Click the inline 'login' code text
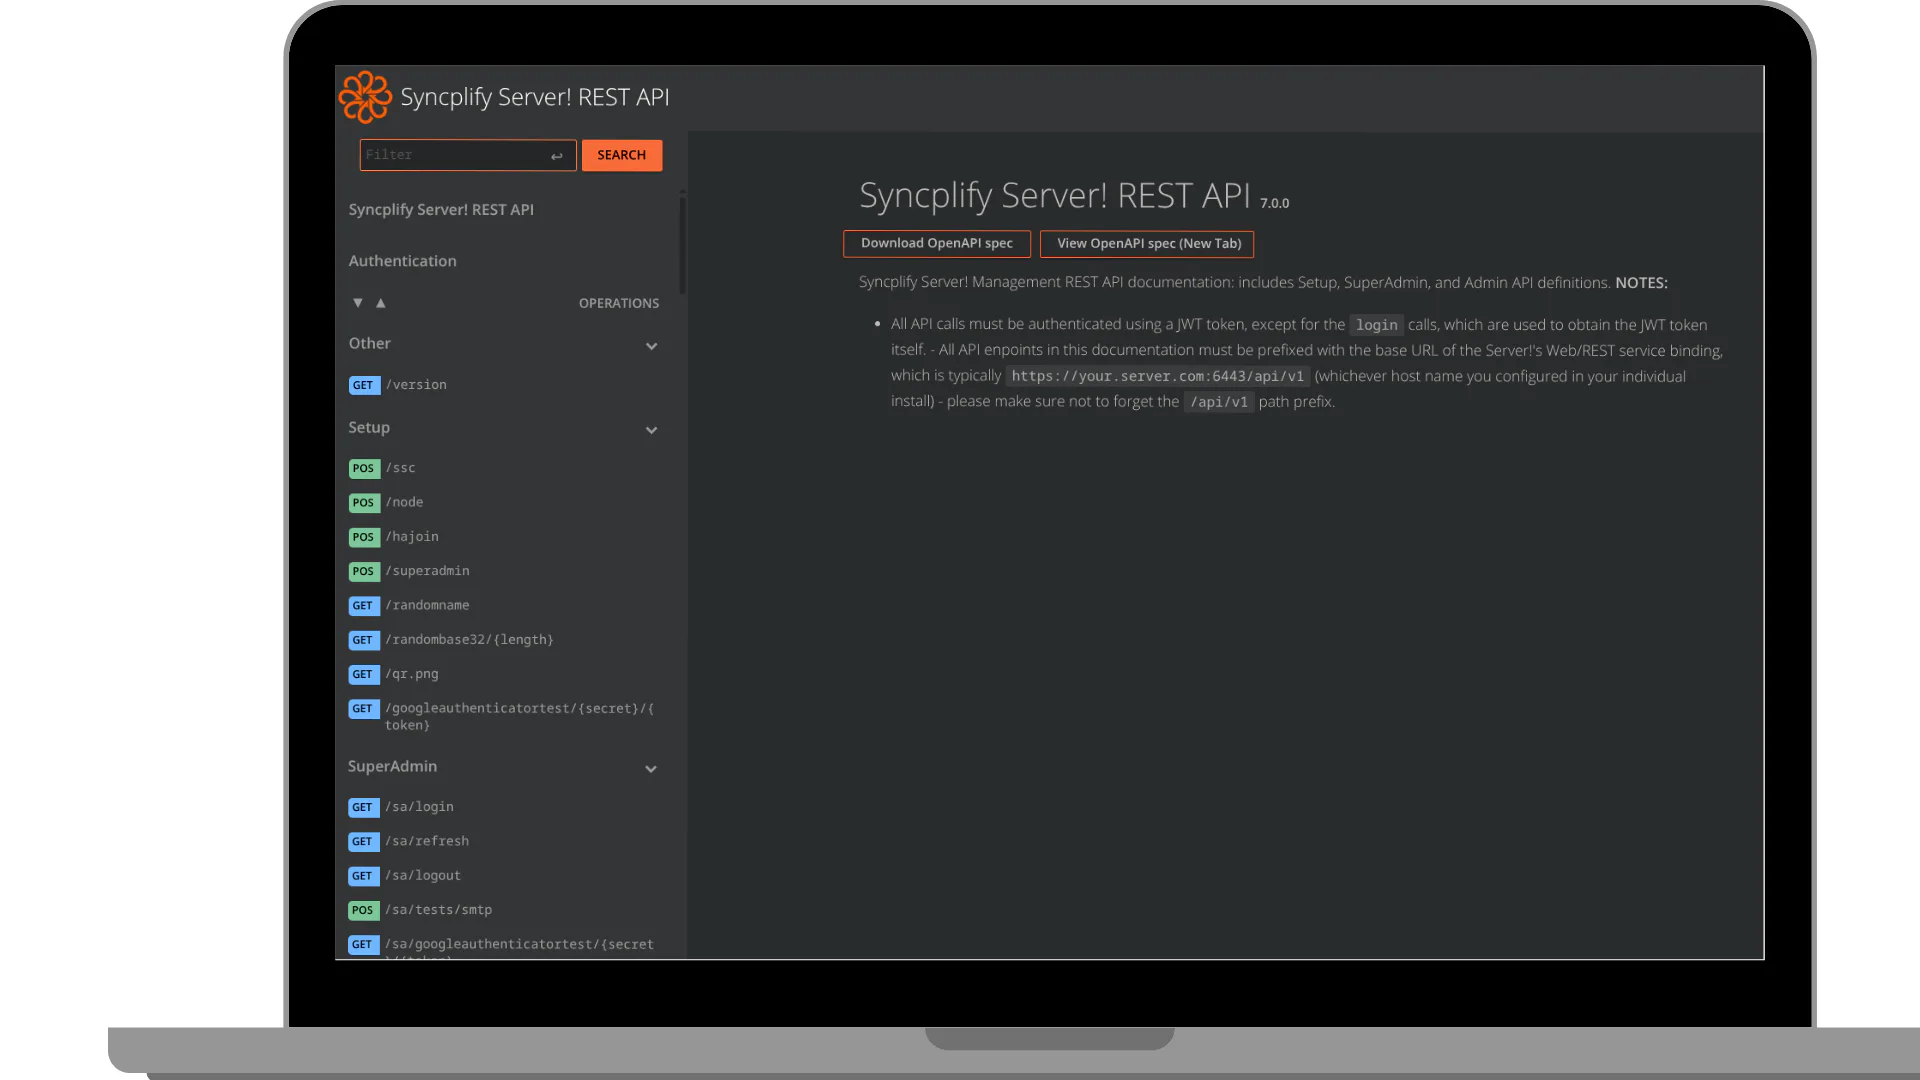The image size is (1920, 1080). [x=1376, y=325]
